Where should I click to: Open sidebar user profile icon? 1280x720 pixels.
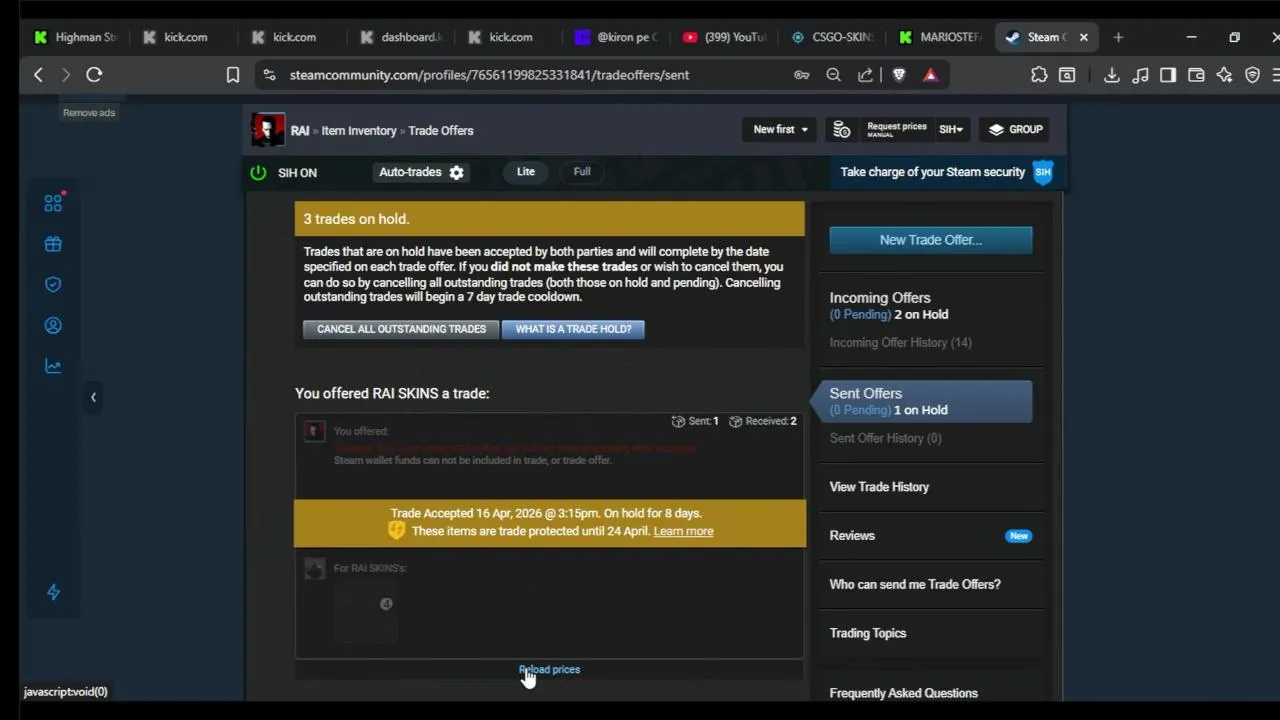[53, 326]
